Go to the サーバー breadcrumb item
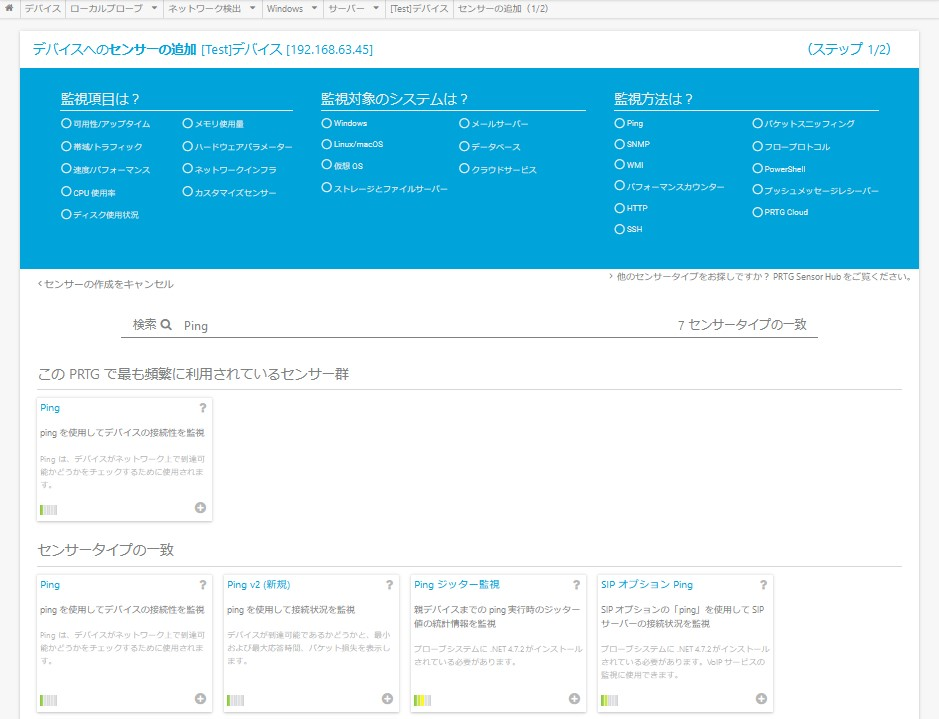Screen dimensions: 939x719 point(346,8)
